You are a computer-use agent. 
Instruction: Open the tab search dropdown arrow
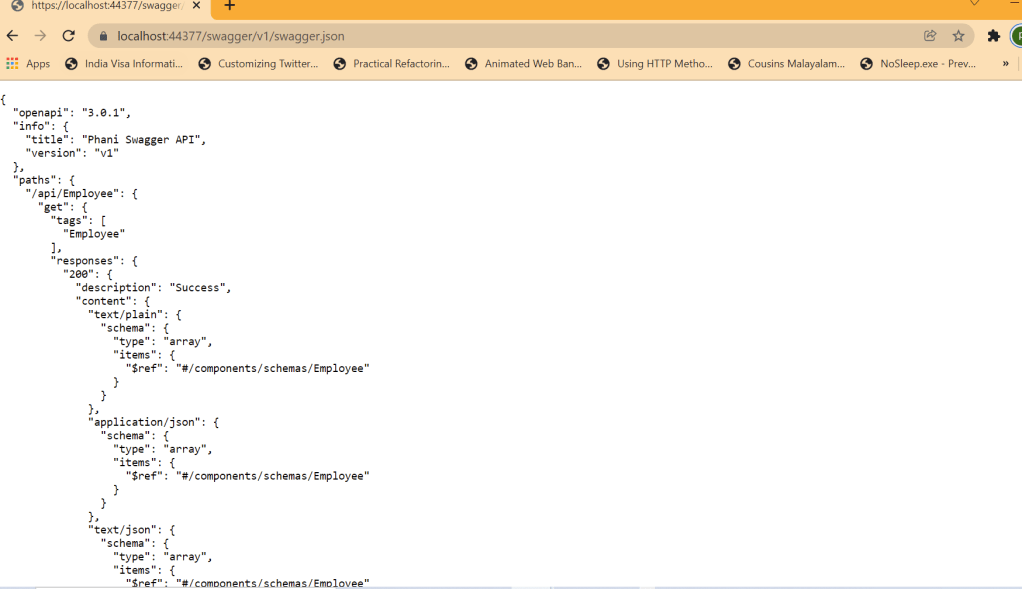click(x=975, y=4)
